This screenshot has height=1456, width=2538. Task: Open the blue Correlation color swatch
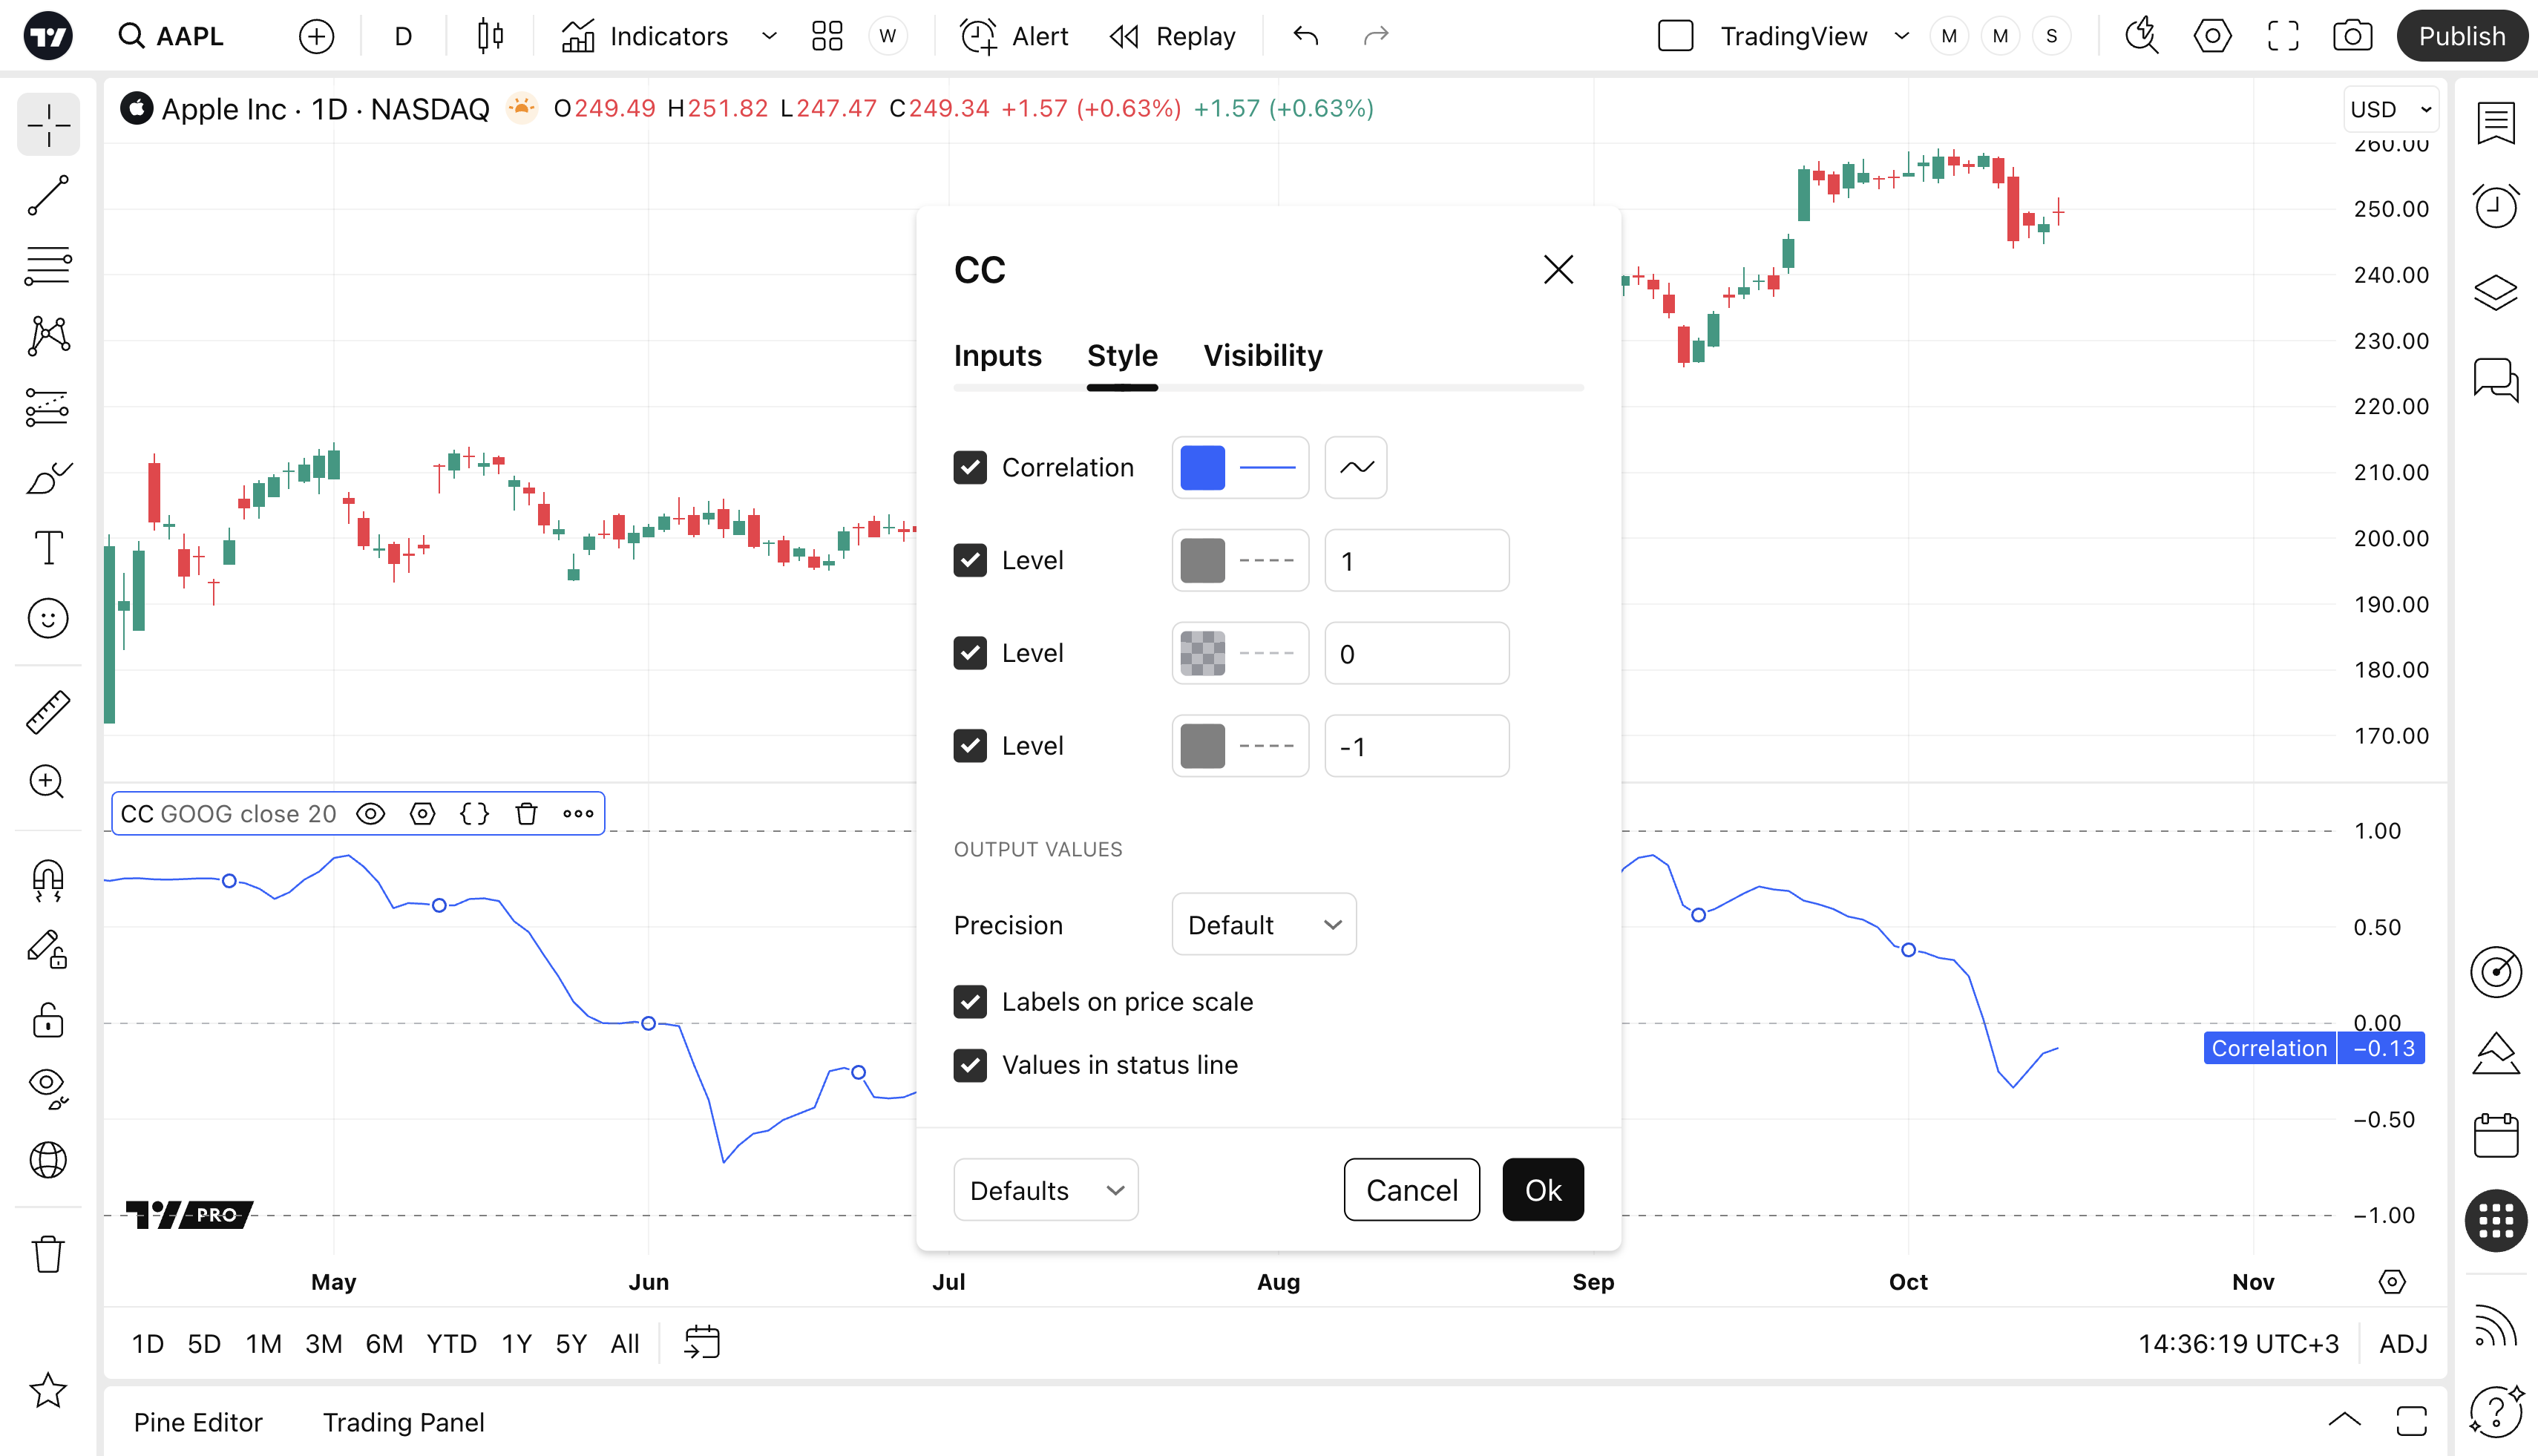coord(1203,468)
